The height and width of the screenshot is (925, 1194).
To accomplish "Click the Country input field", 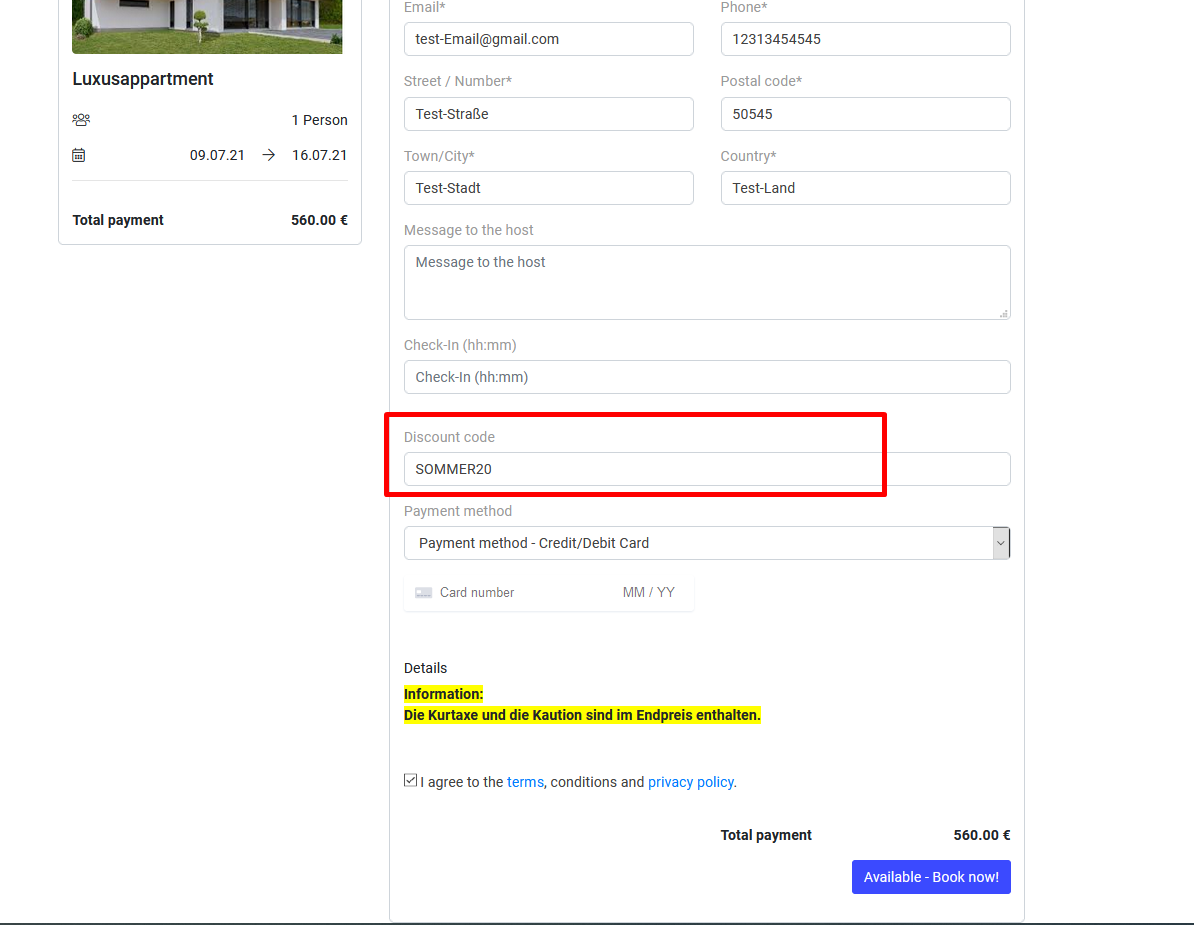I will (x=865, y=188).
